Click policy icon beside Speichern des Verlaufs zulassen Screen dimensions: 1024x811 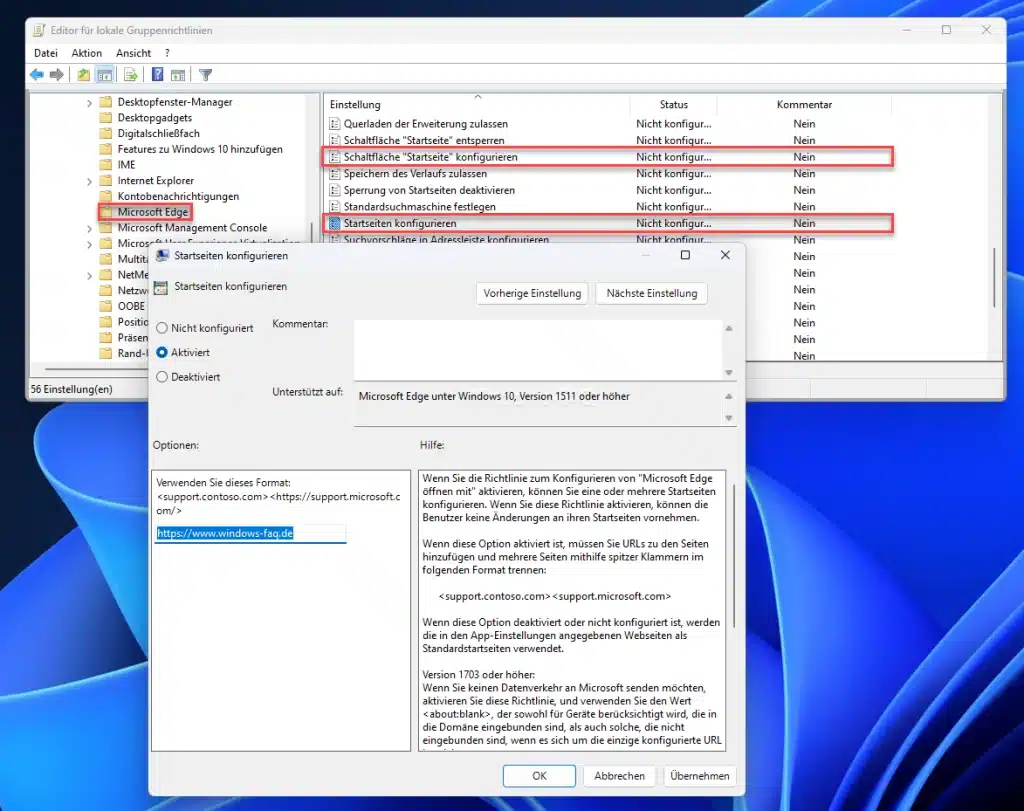point(334,173)
